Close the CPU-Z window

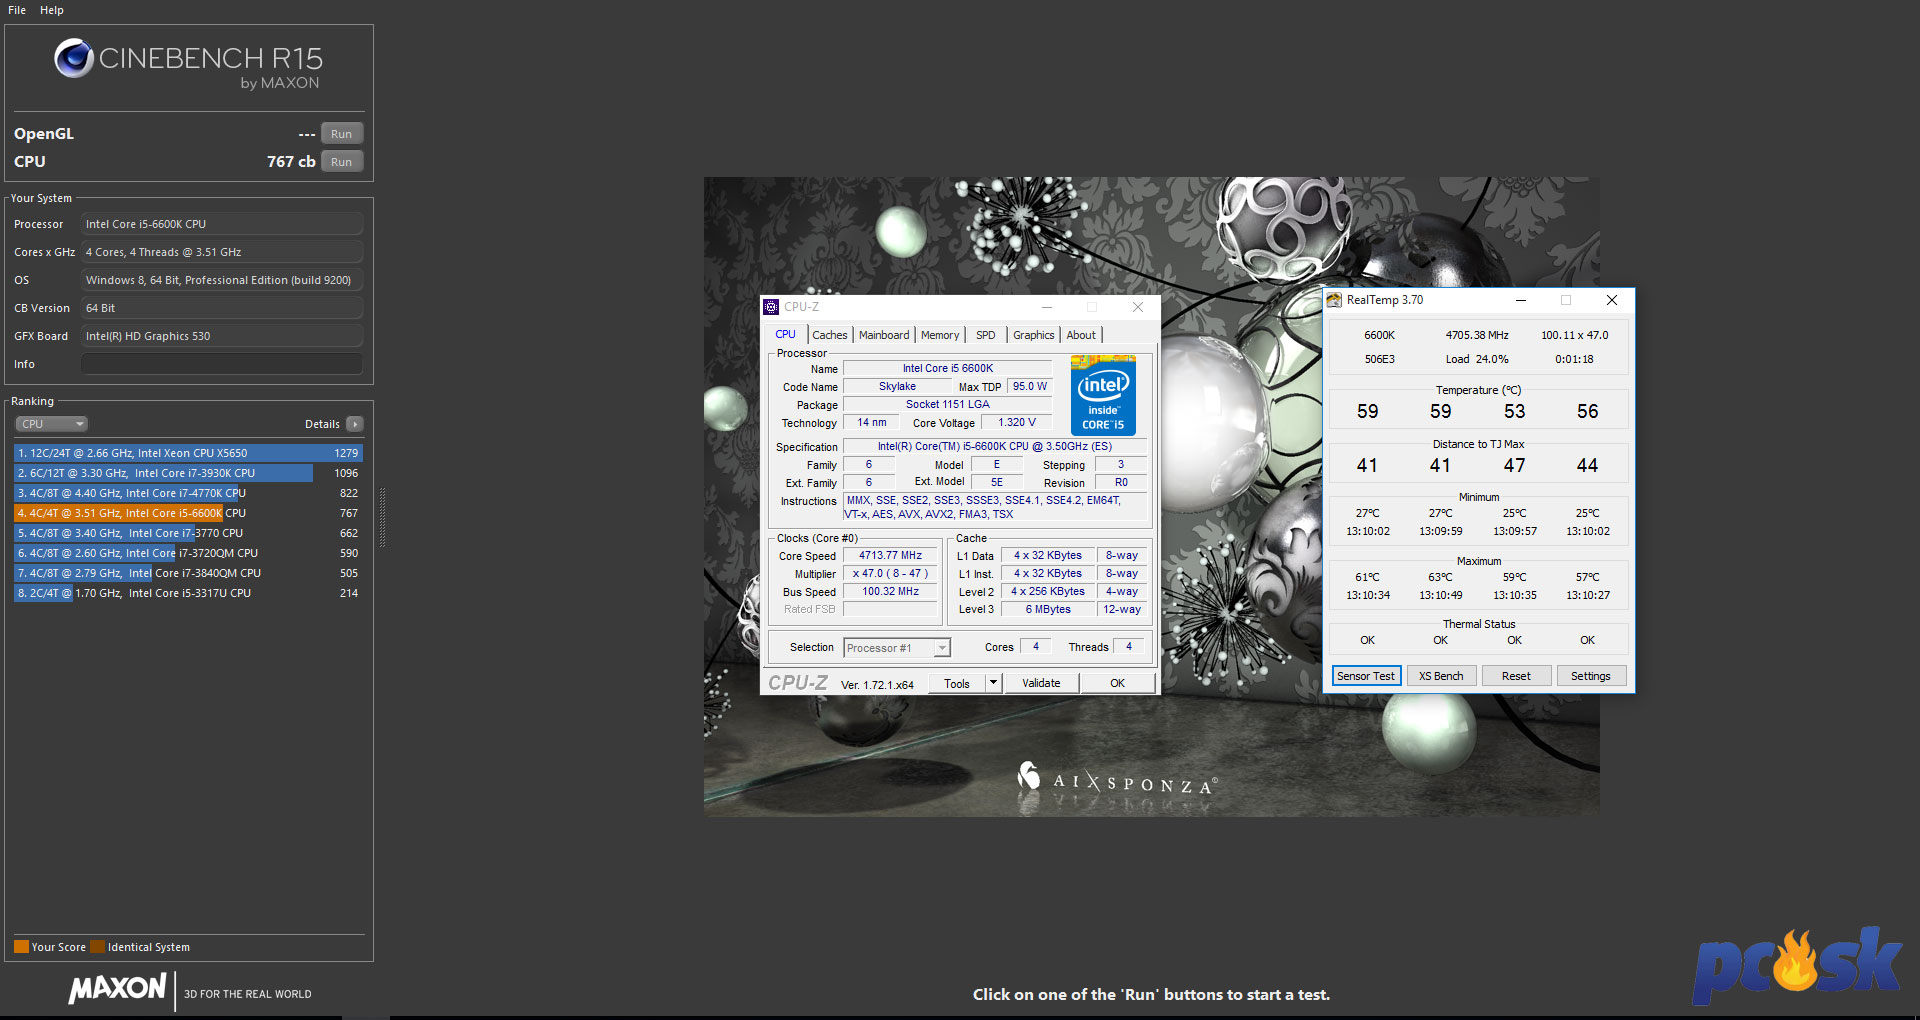(1138, 307)
